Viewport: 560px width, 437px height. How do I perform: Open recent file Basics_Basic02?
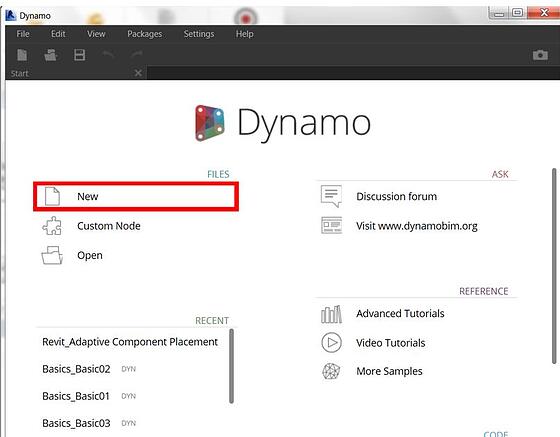click(76, 369)
